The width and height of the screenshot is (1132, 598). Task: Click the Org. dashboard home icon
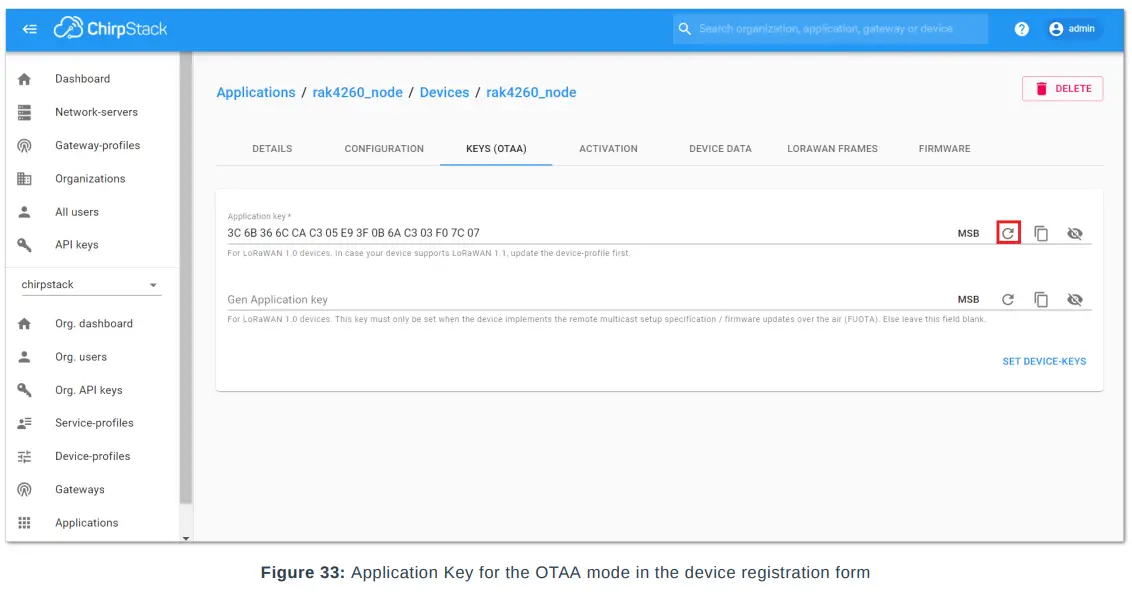click(25, 324)
